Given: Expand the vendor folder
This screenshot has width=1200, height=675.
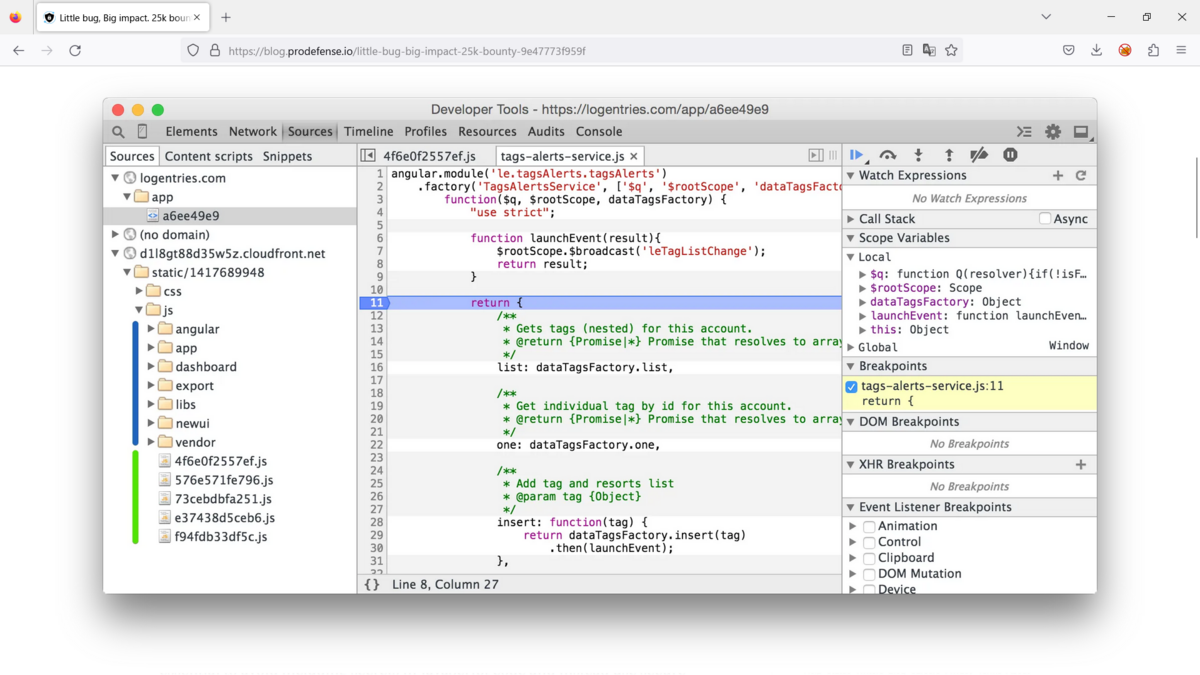Looking at the screenshot, I should [x=151, y=442].
